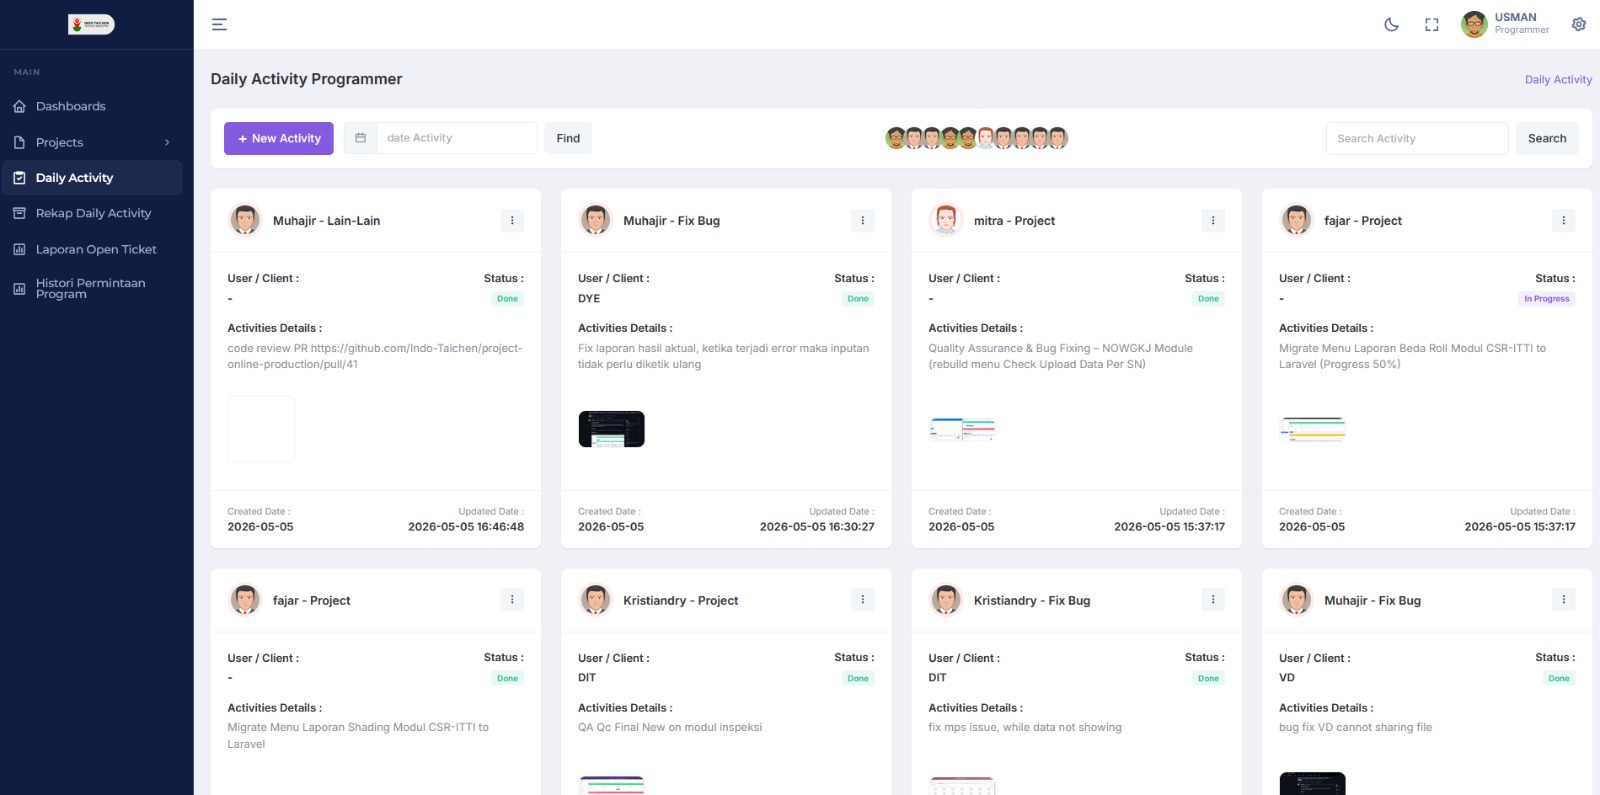Click avatar on Muhajir - Lain-Lain card
This screenshot has width=1600, height=795.
click(x=245, y=220)
